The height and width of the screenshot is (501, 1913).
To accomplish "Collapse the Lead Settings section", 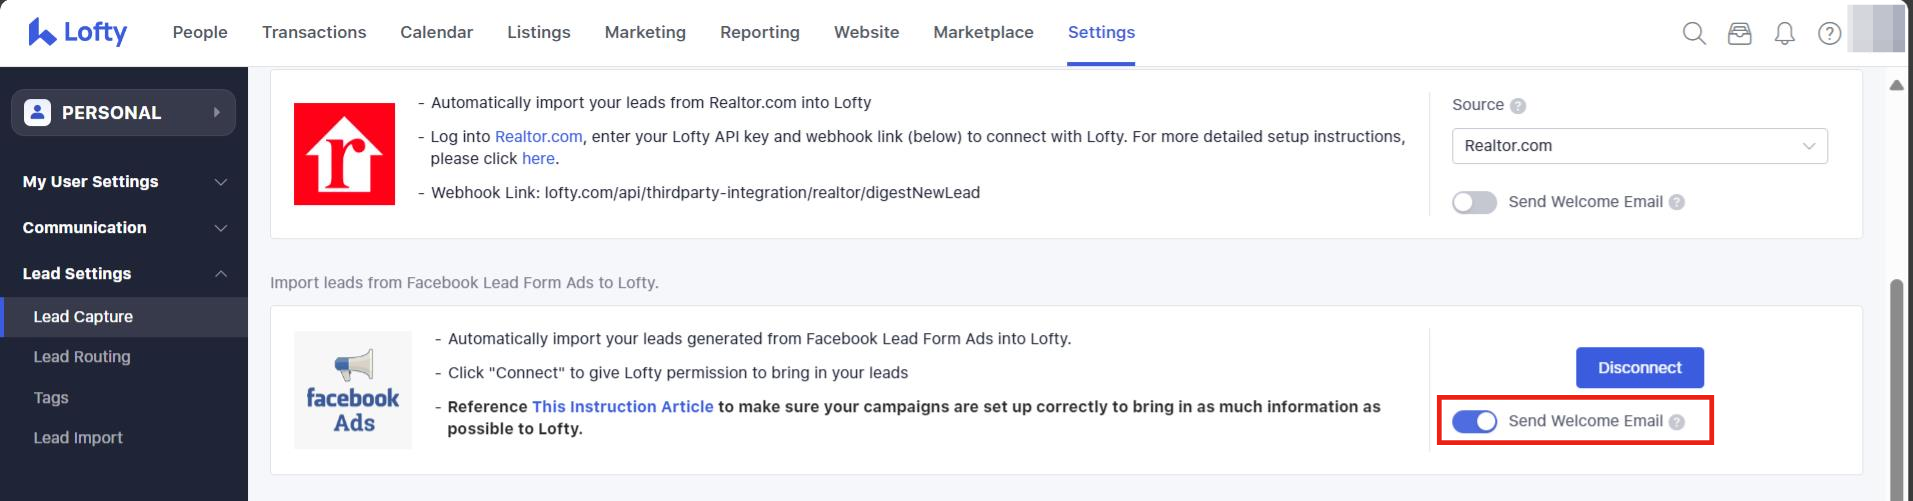I will (124, 274).
